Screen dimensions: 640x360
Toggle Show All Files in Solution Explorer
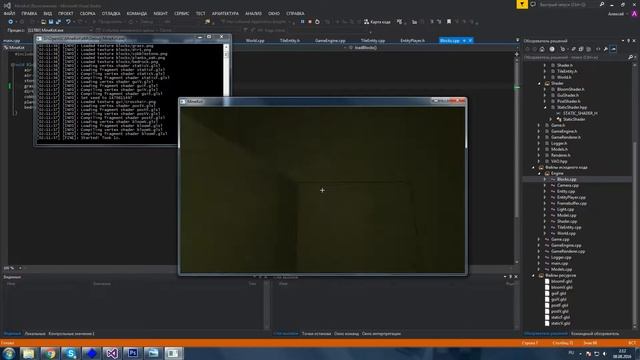588,49
